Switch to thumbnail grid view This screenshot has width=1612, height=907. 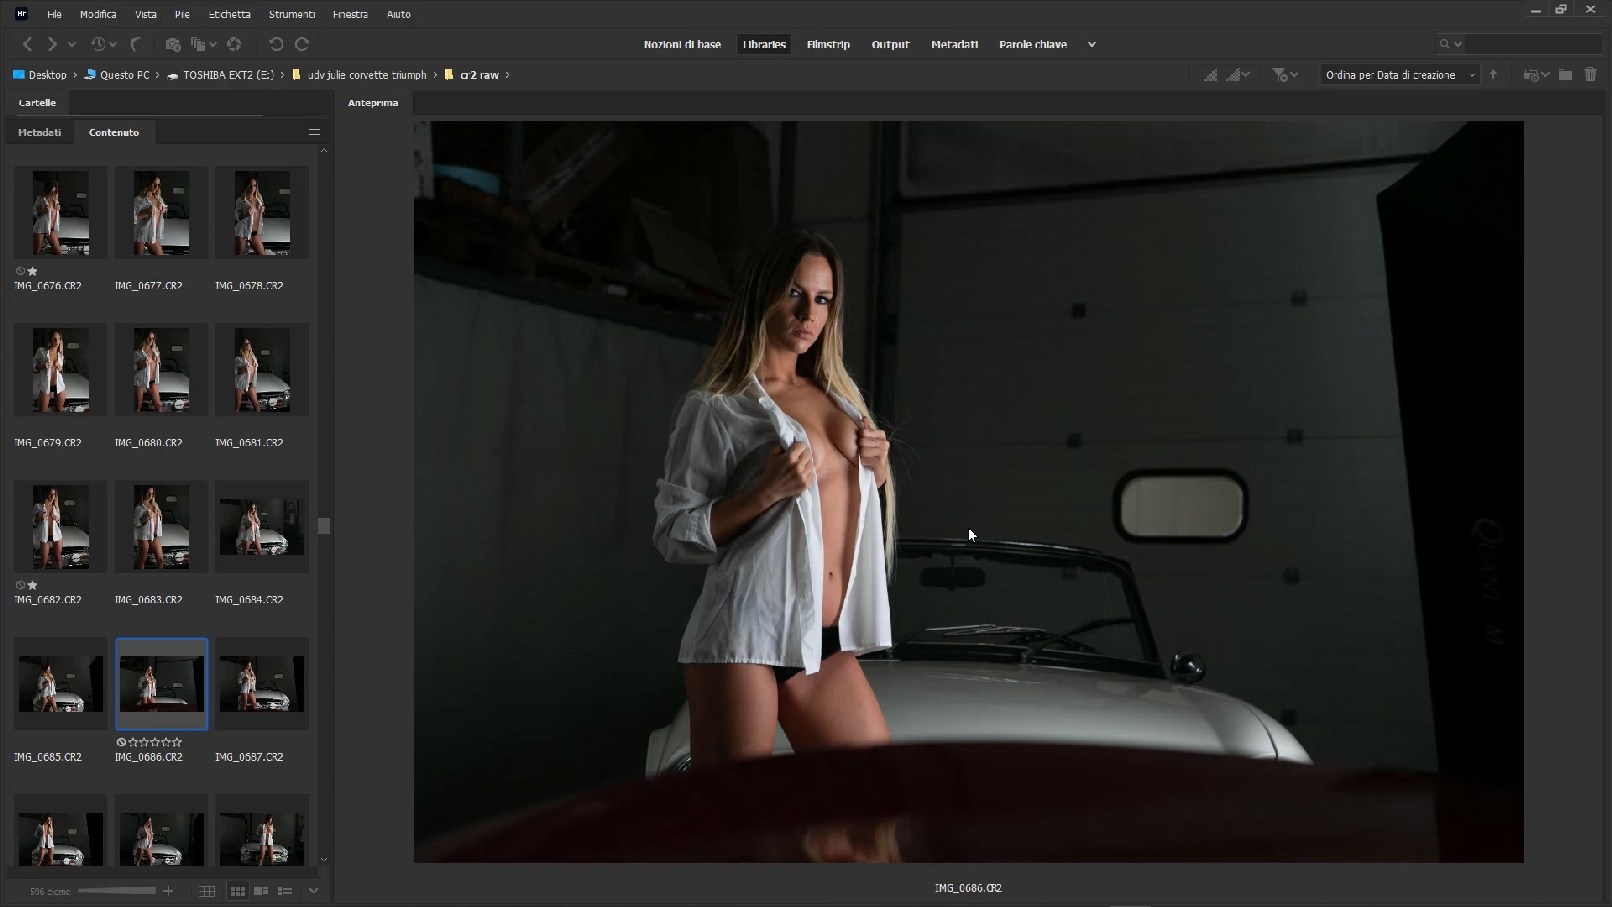pyautogui.click(x=237, y=891)
